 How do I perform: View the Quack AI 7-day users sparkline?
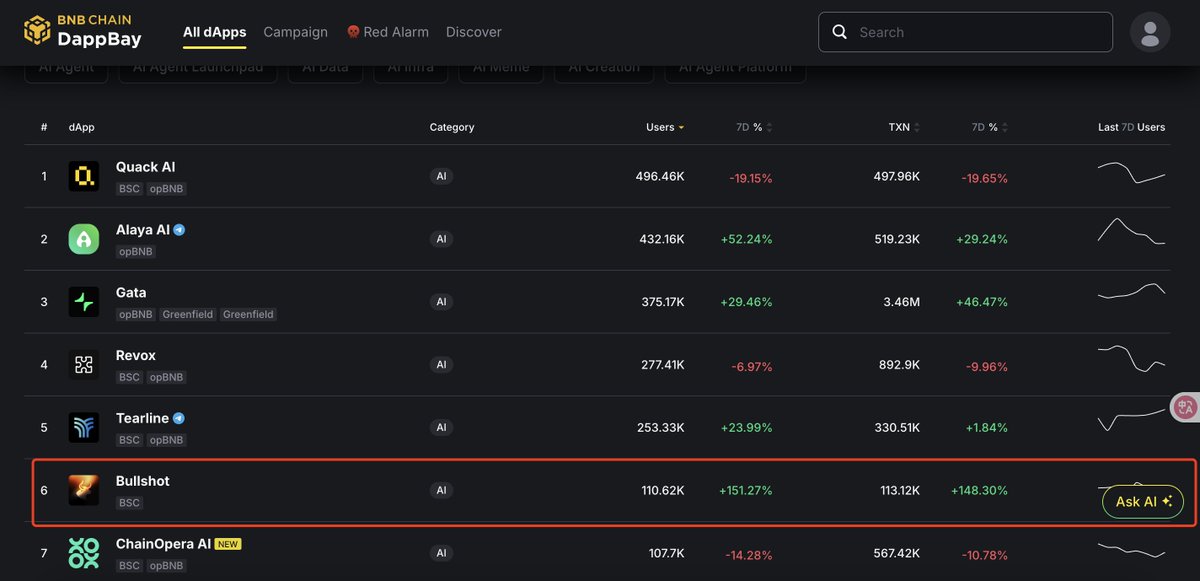pyautogui.click(x=1131, y=172)
